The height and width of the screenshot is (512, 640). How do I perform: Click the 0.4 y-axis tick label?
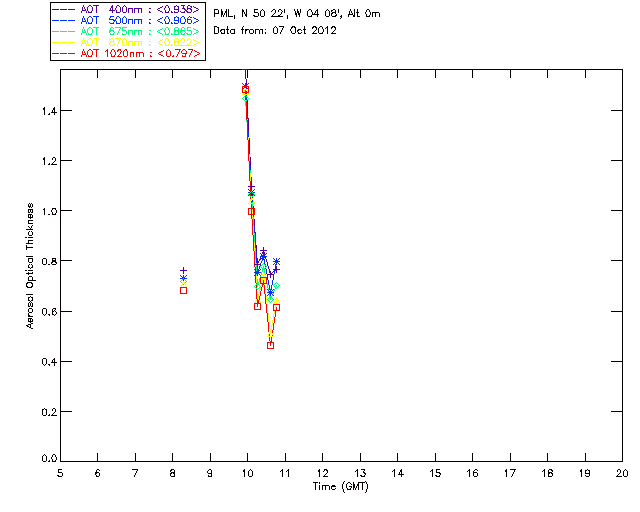tap(49, 362)
